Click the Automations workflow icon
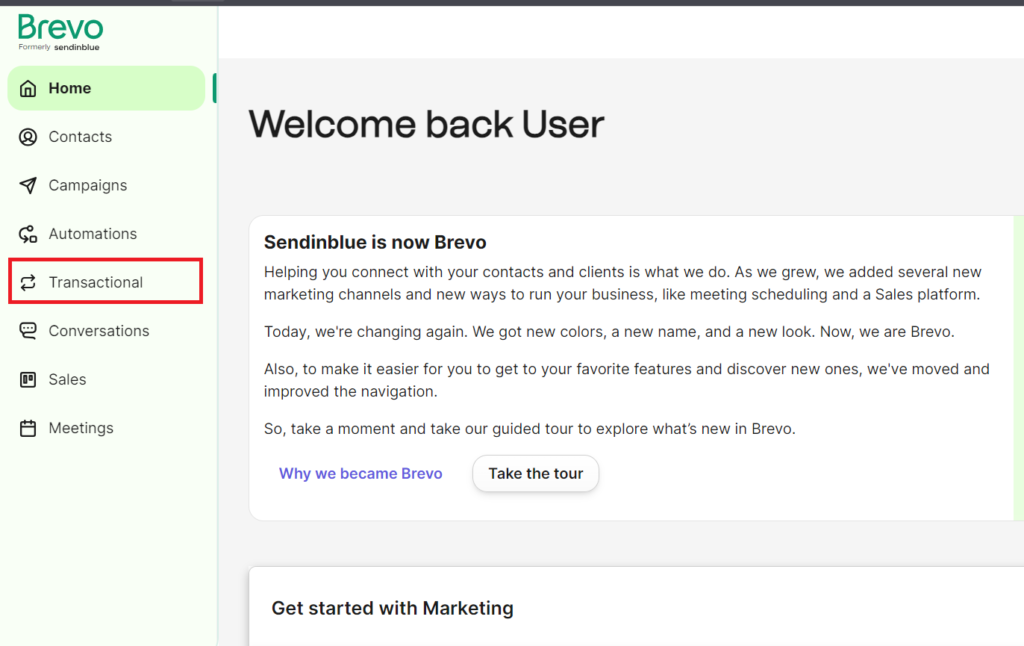The height and width of the screenshot is (646, 1024). (28, 234)
